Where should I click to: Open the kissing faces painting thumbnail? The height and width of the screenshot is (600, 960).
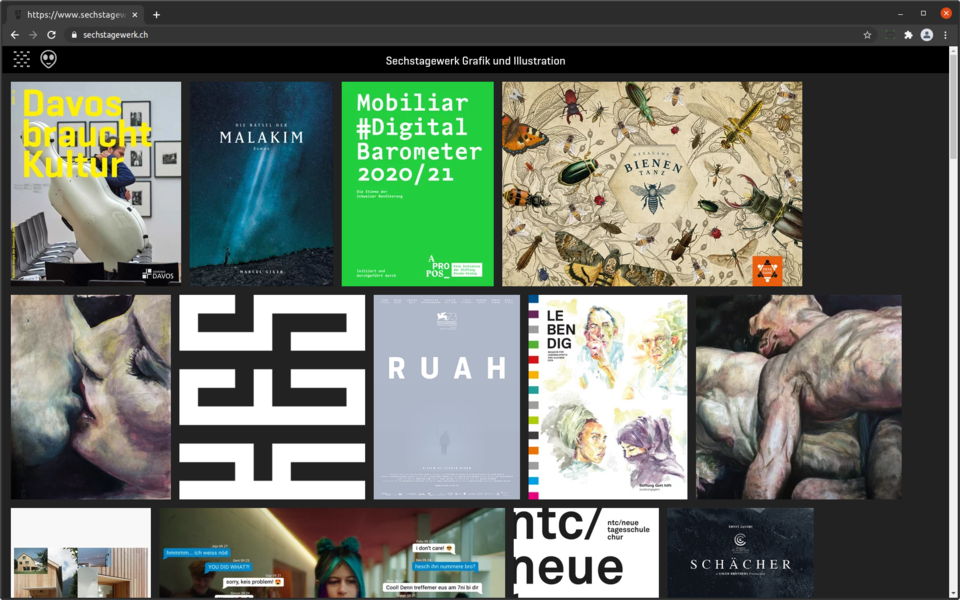click(x=91, y=397)
